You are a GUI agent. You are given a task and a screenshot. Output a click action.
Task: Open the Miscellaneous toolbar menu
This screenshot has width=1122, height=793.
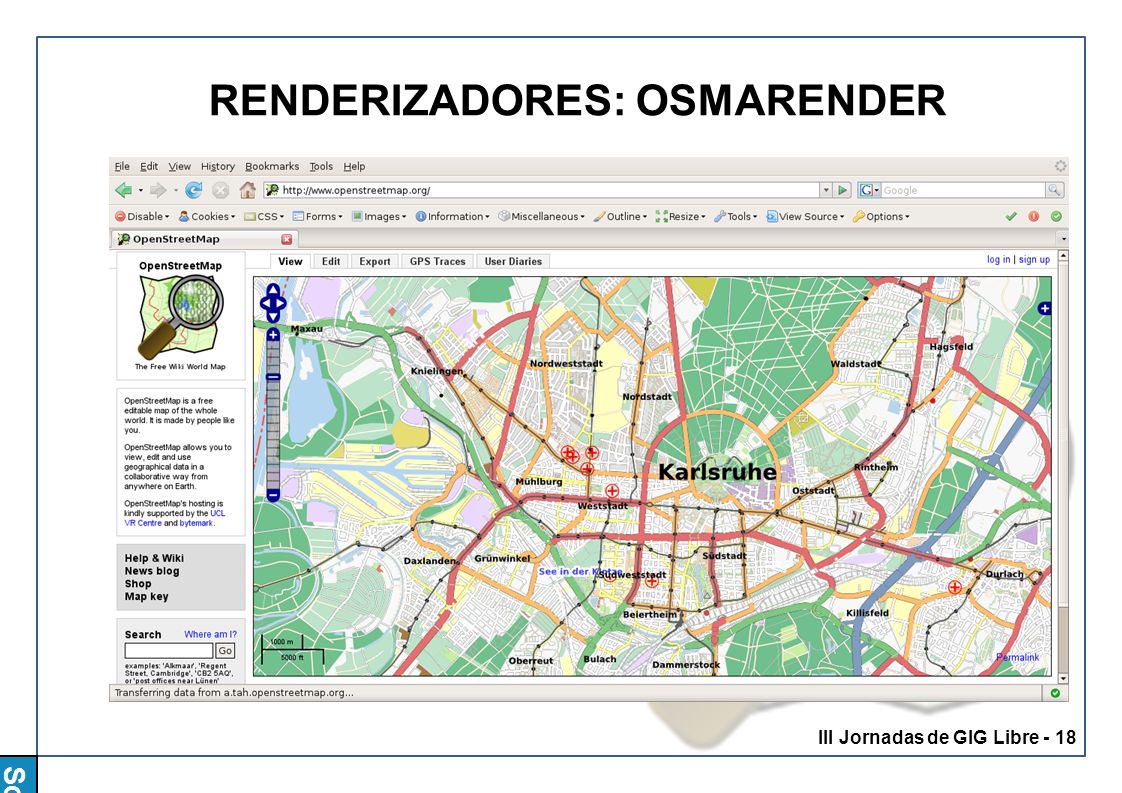542,216
